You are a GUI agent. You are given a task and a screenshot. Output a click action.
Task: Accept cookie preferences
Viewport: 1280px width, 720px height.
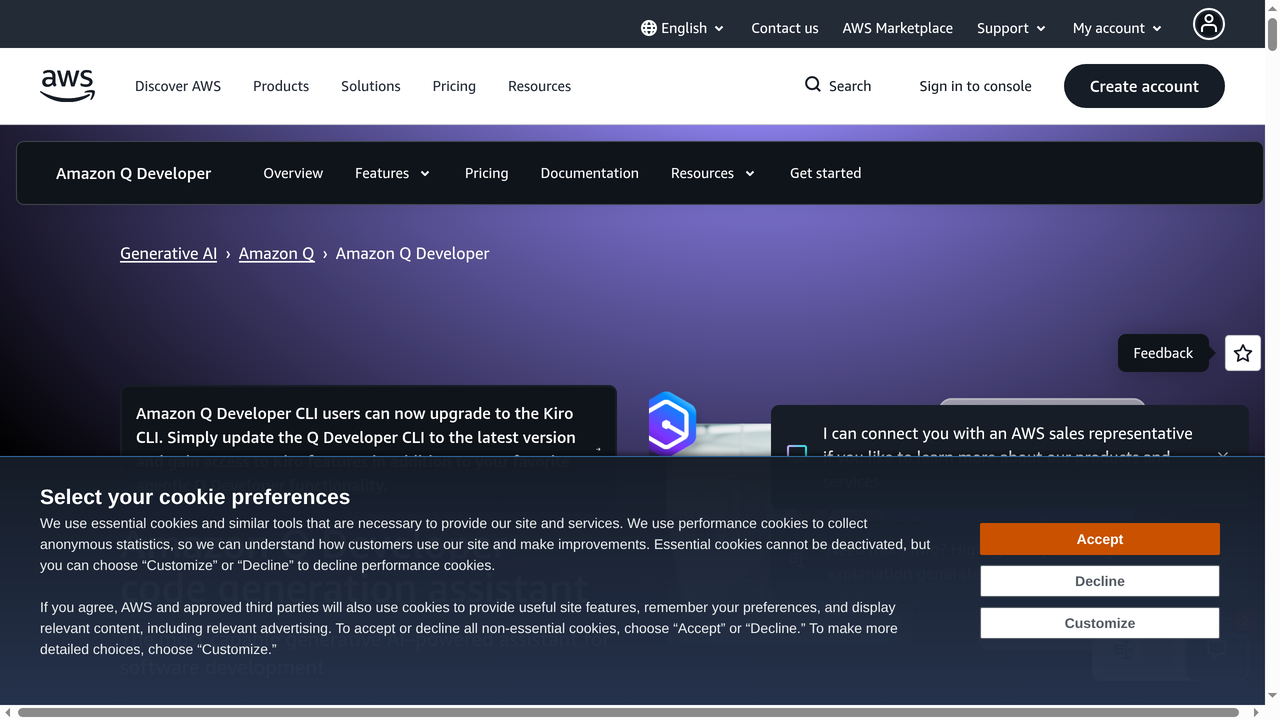tap(1099, 538)
